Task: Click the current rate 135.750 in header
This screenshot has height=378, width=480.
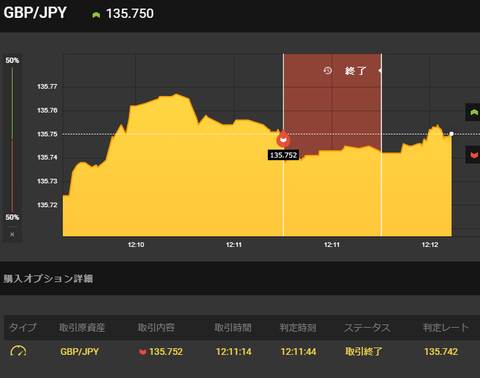Action: click(130, 14)
